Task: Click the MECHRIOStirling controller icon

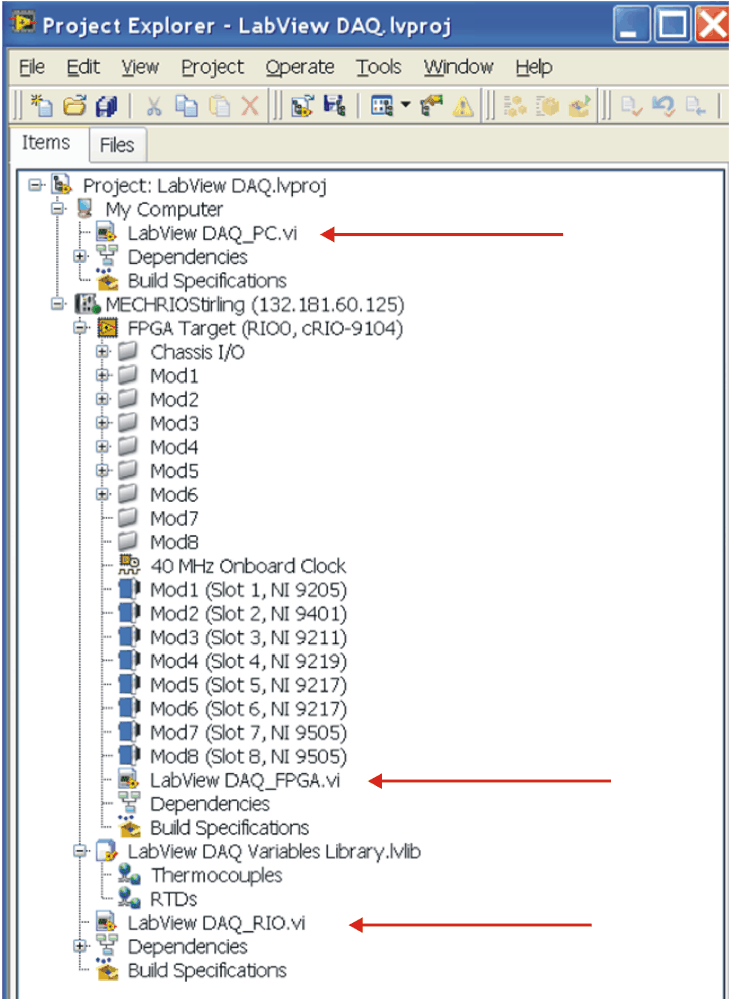Action: [86, 305]
